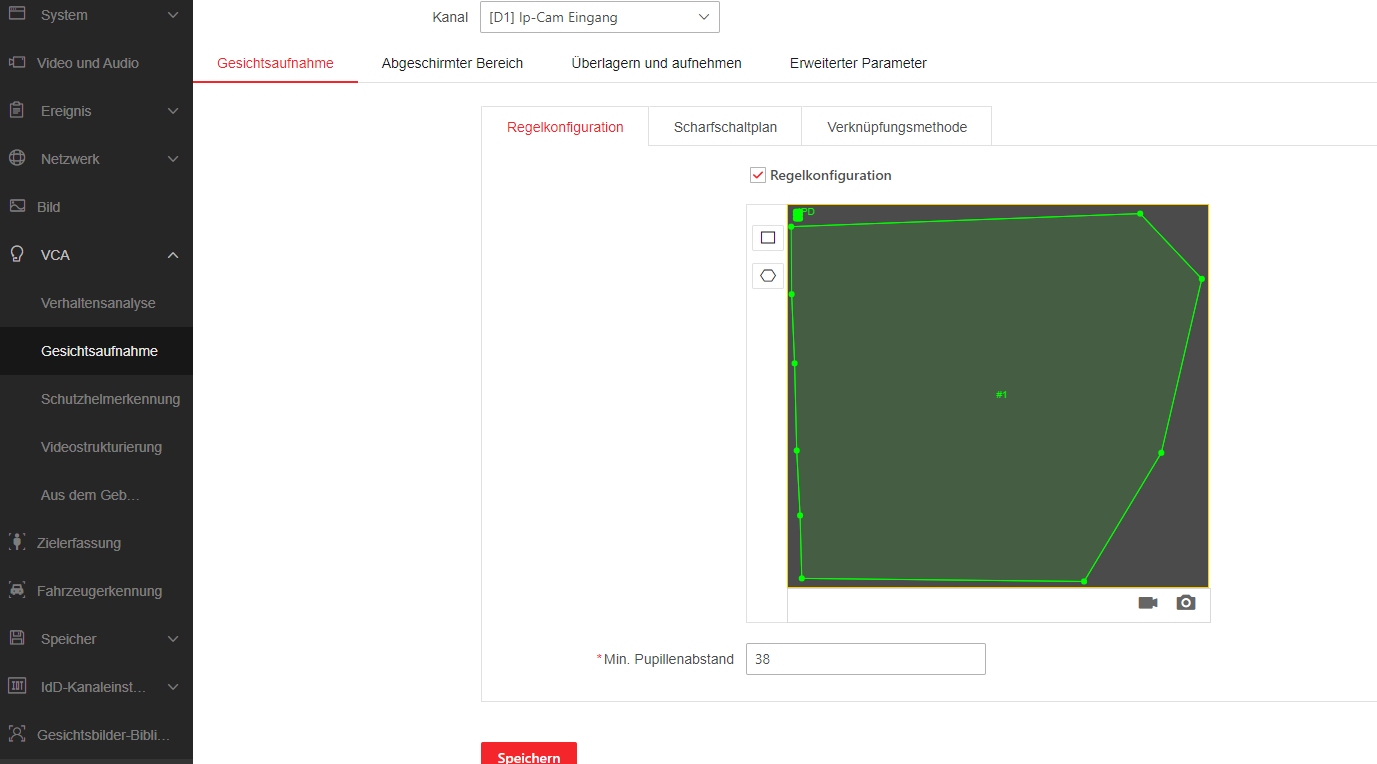Screen dimensions: 1377x764
Task: Open the Abgeschirmter Bereich tab
Action: point(452,63)
